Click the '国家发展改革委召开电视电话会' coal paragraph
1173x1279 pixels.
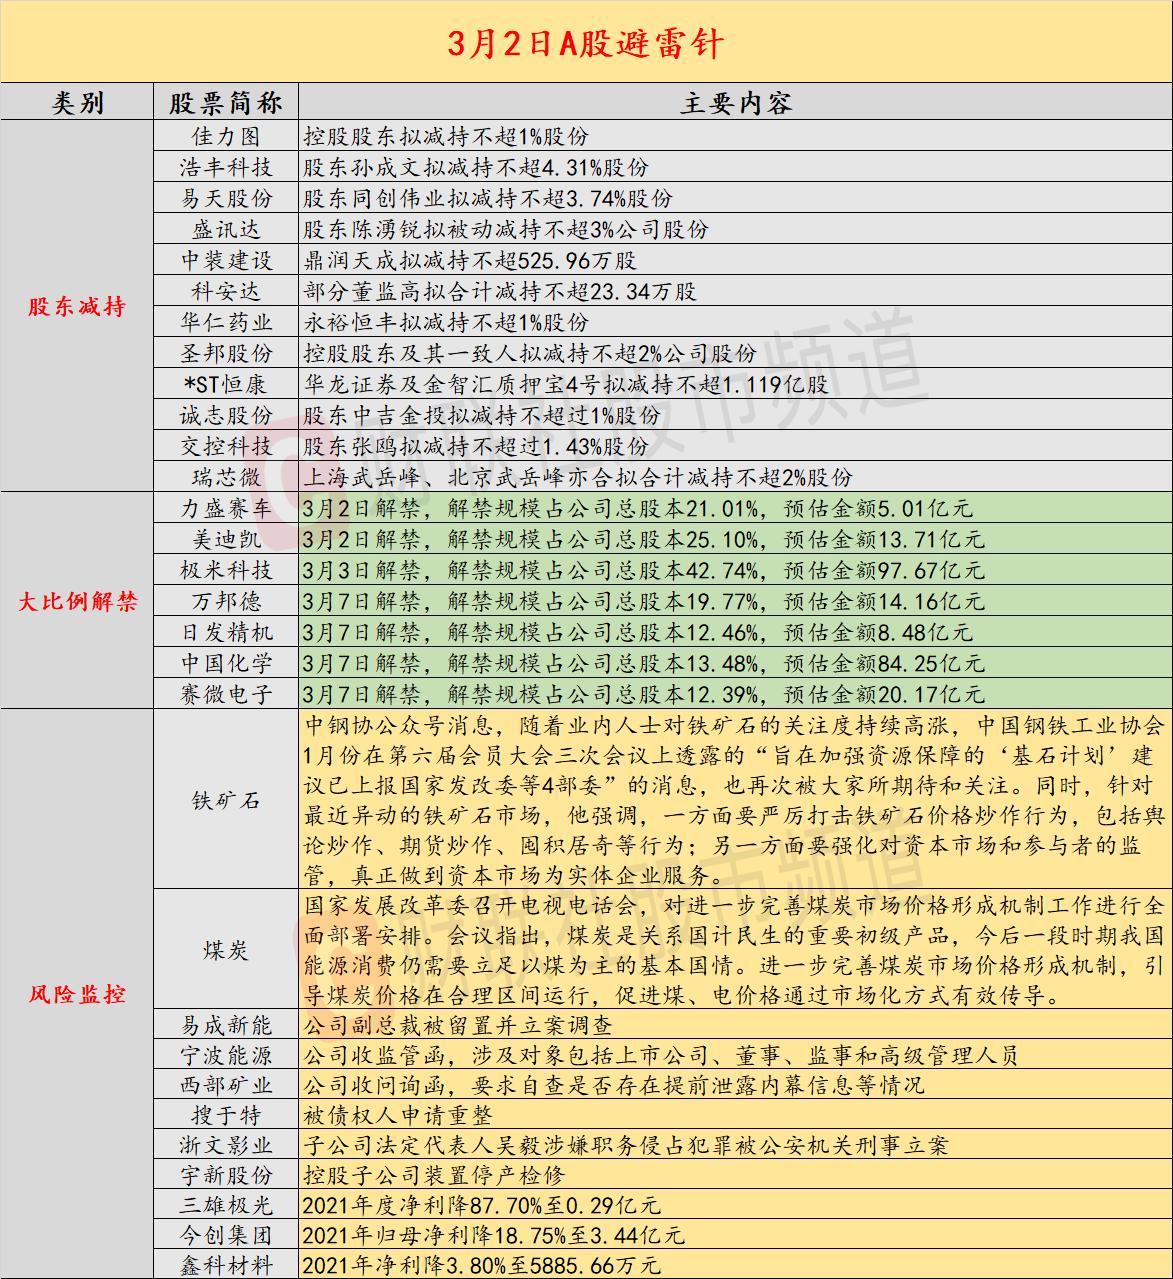tap(735, 950)
